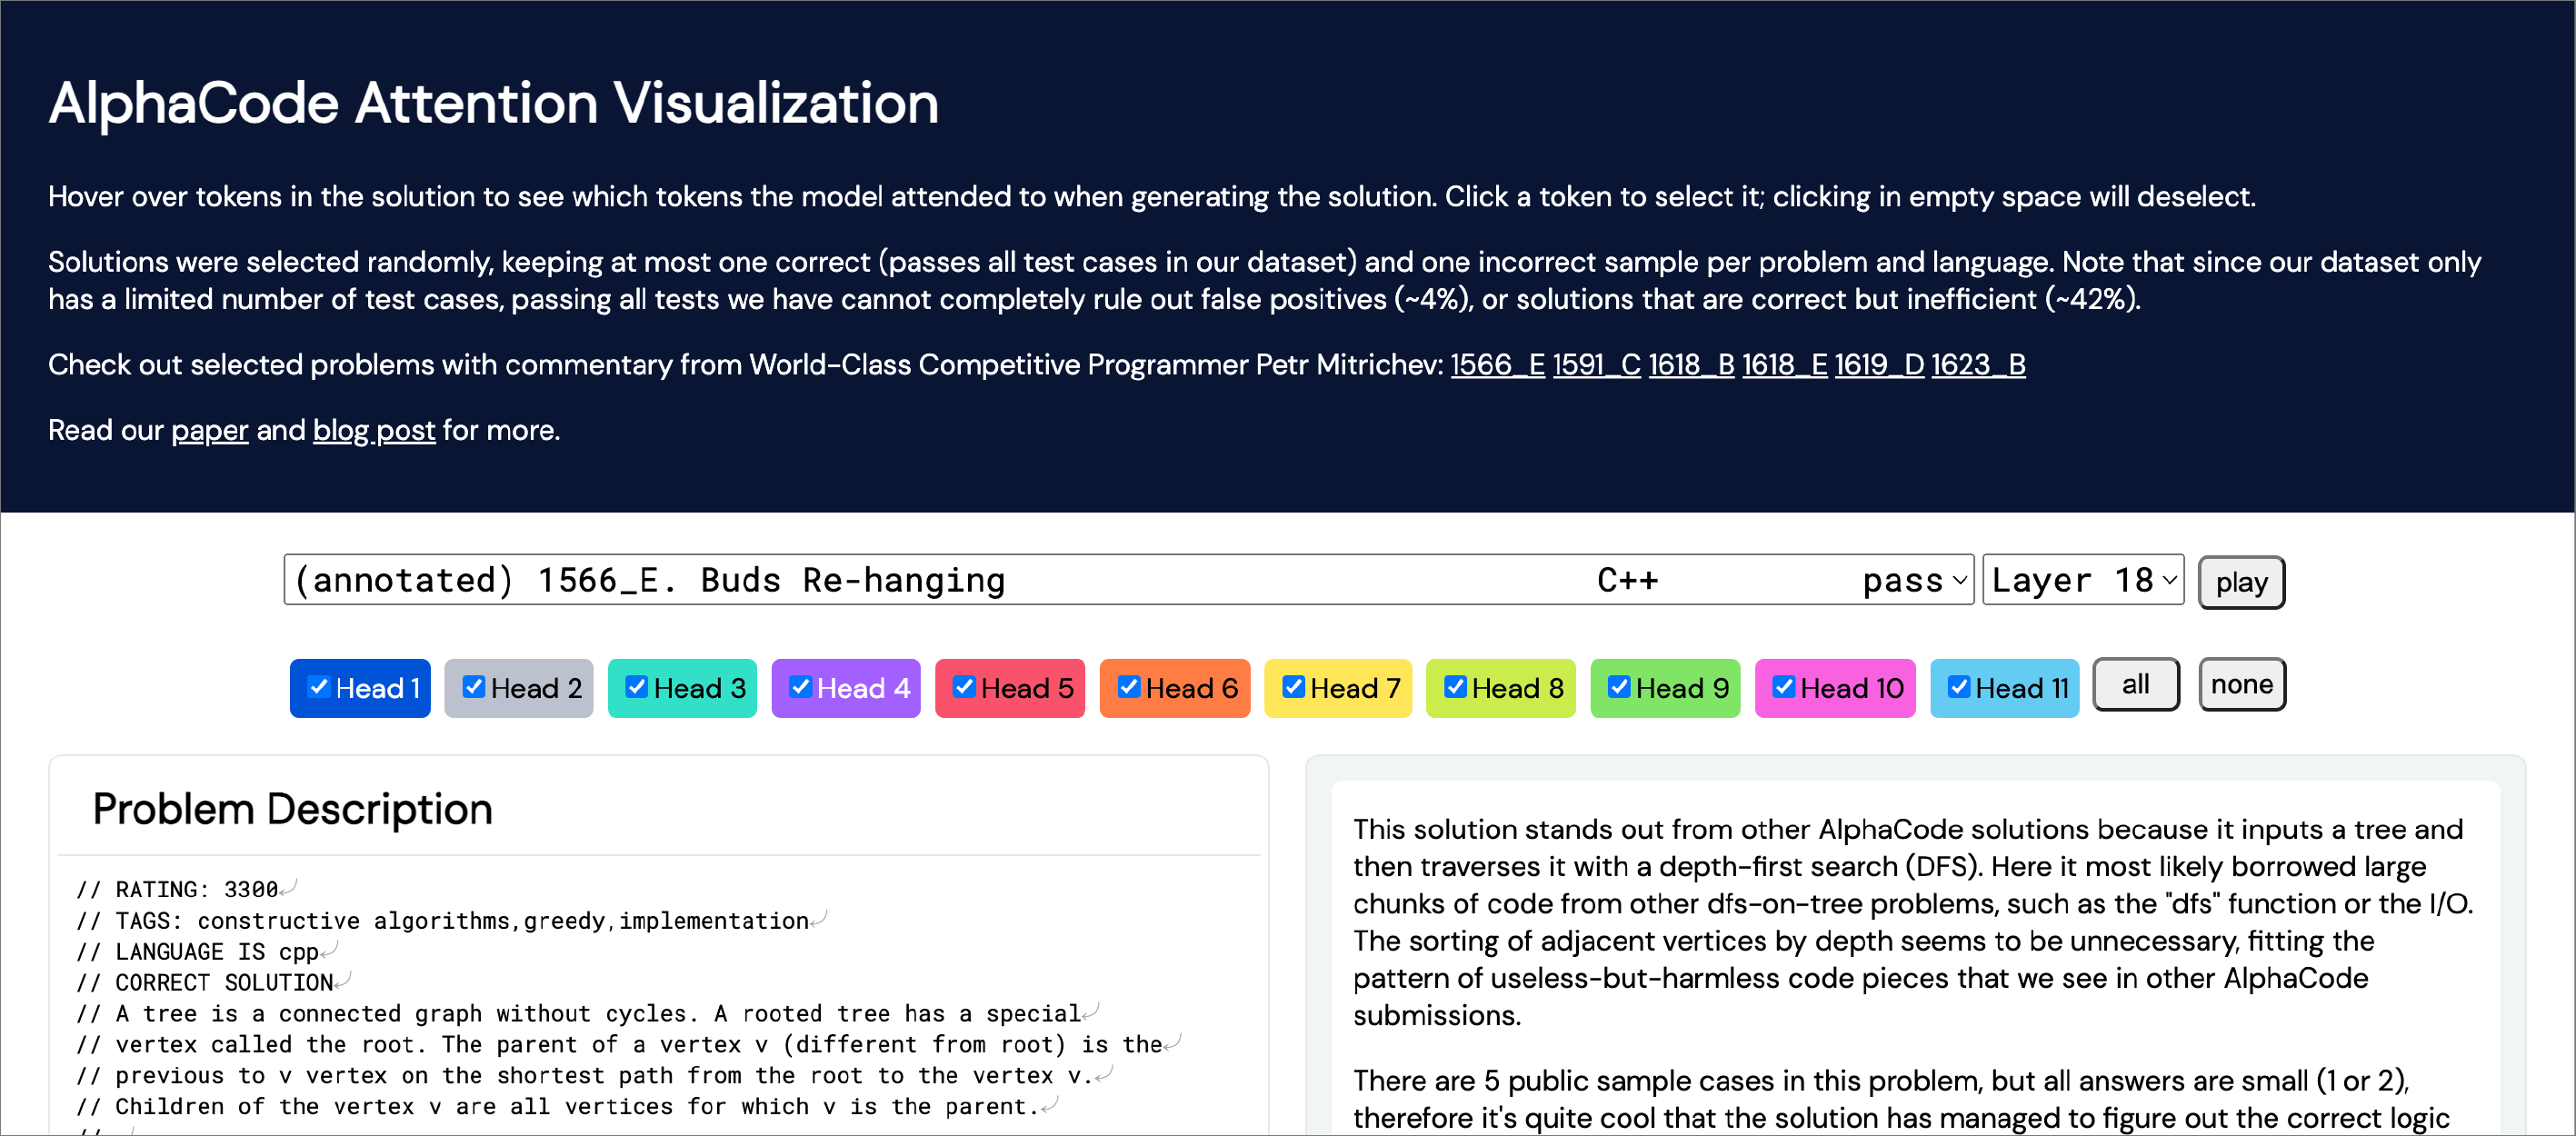Toggle the Head 6 checkbox
Image resolution: width=2576 pixels, height=1136 pixels.
click(1129, 687)
